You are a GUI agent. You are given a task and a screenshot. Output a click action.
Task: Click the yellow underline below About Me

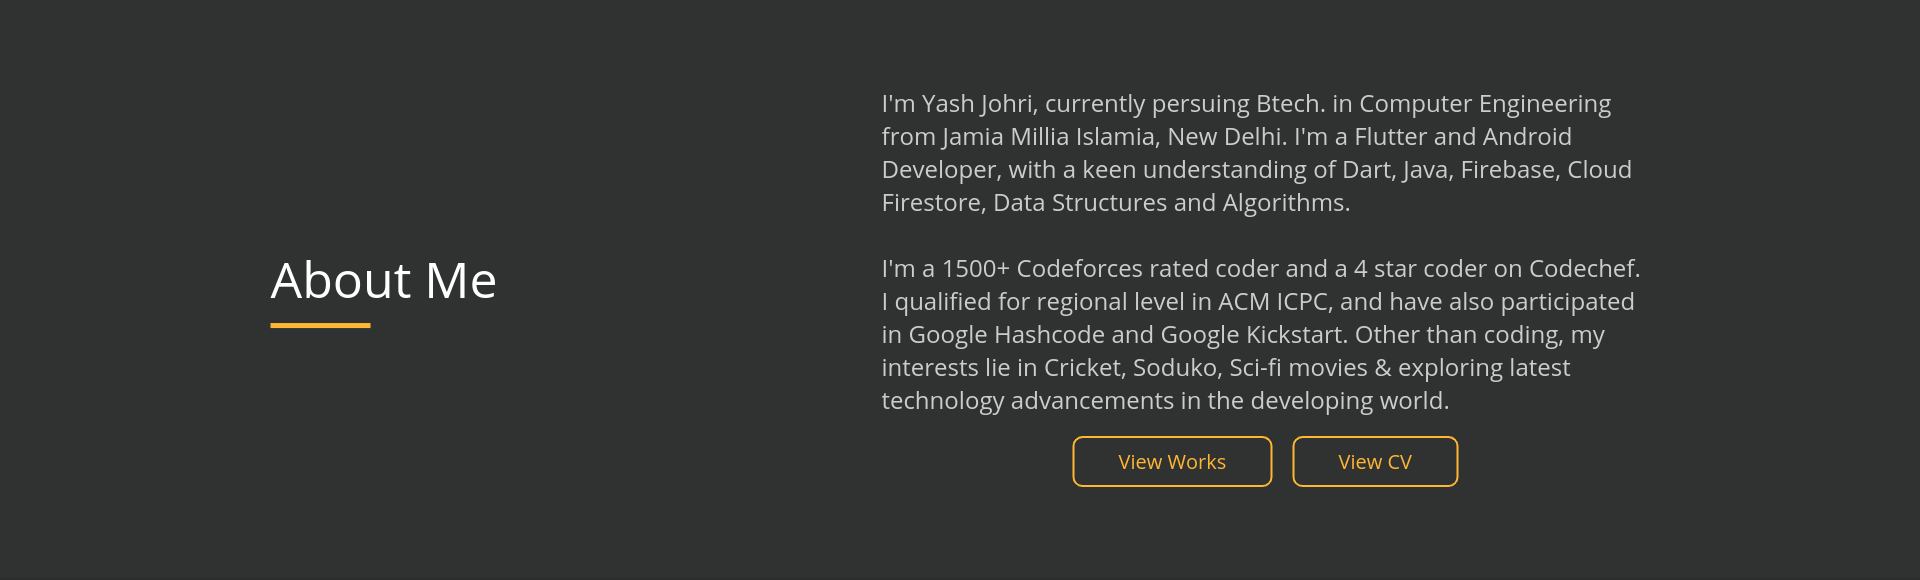point(320,325)
